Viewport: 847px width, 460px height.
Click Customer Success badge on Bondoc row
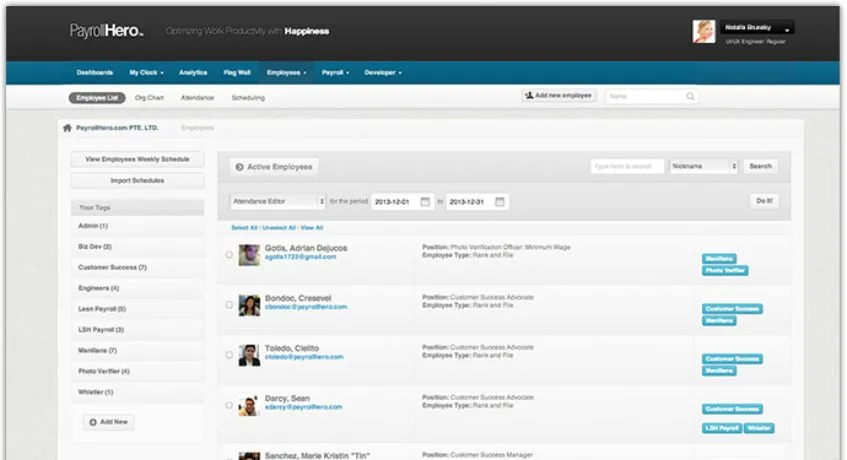click(732, 309)
